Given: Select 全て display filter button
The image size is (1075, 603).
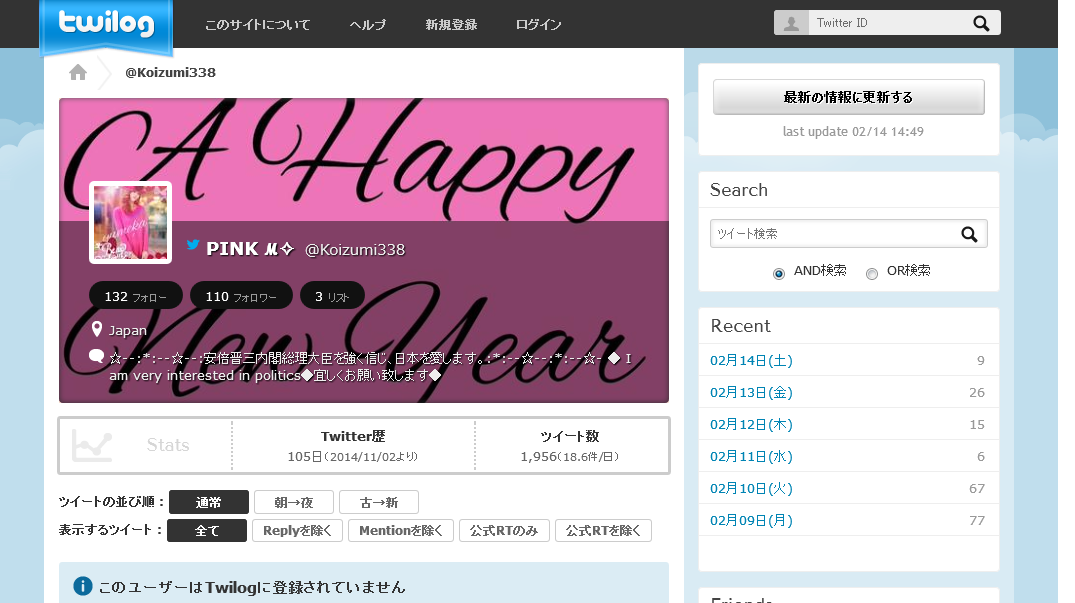Looking at the screenshot, I should 207,530.
